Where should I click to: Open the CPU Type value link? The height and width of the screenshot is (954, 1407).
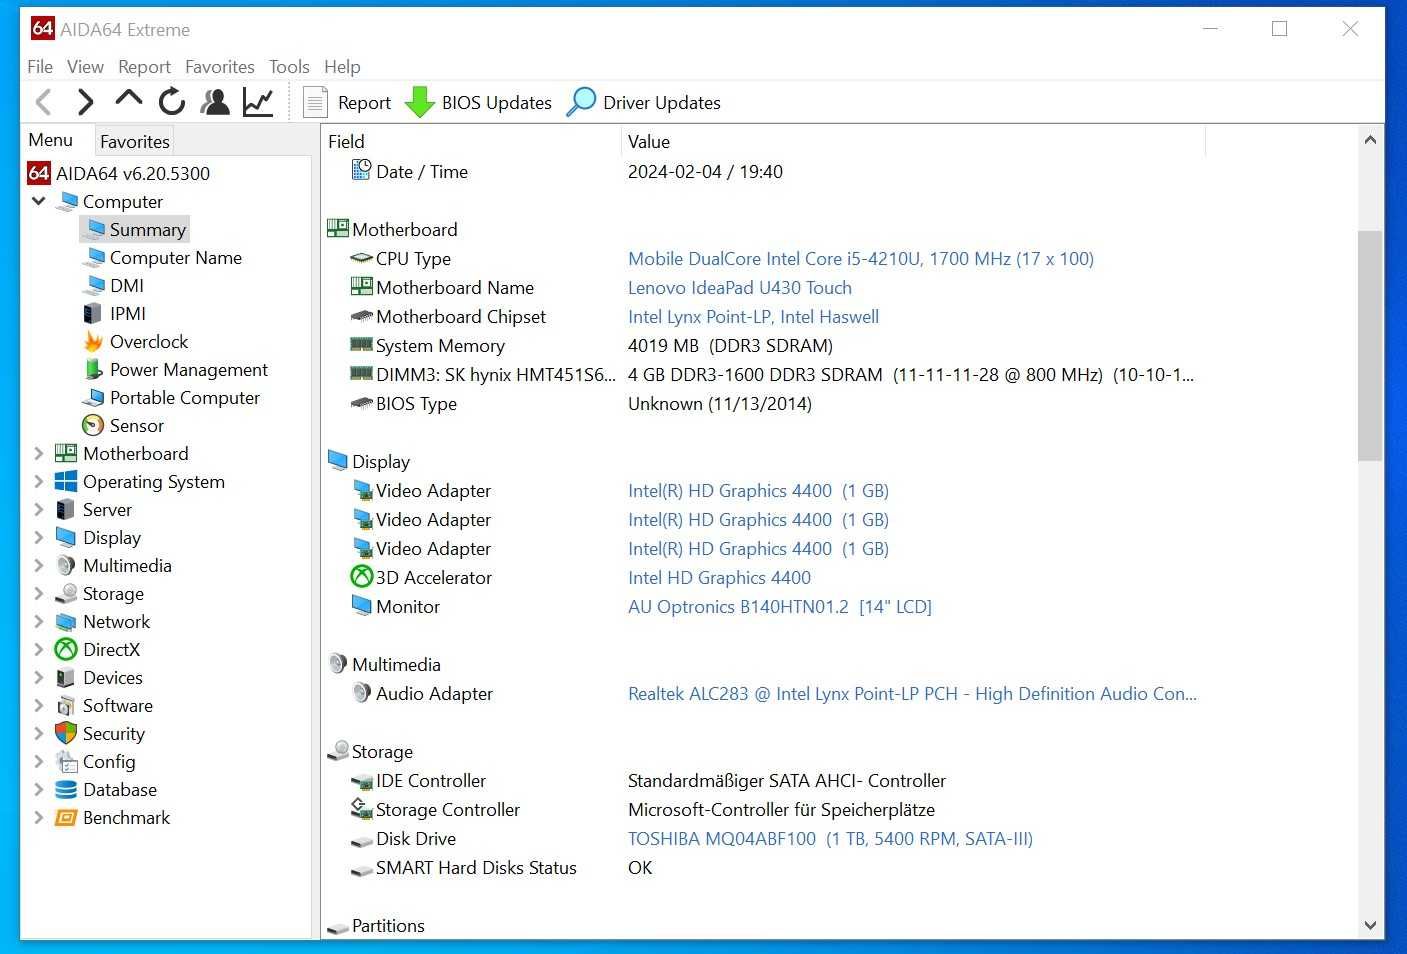861,258
